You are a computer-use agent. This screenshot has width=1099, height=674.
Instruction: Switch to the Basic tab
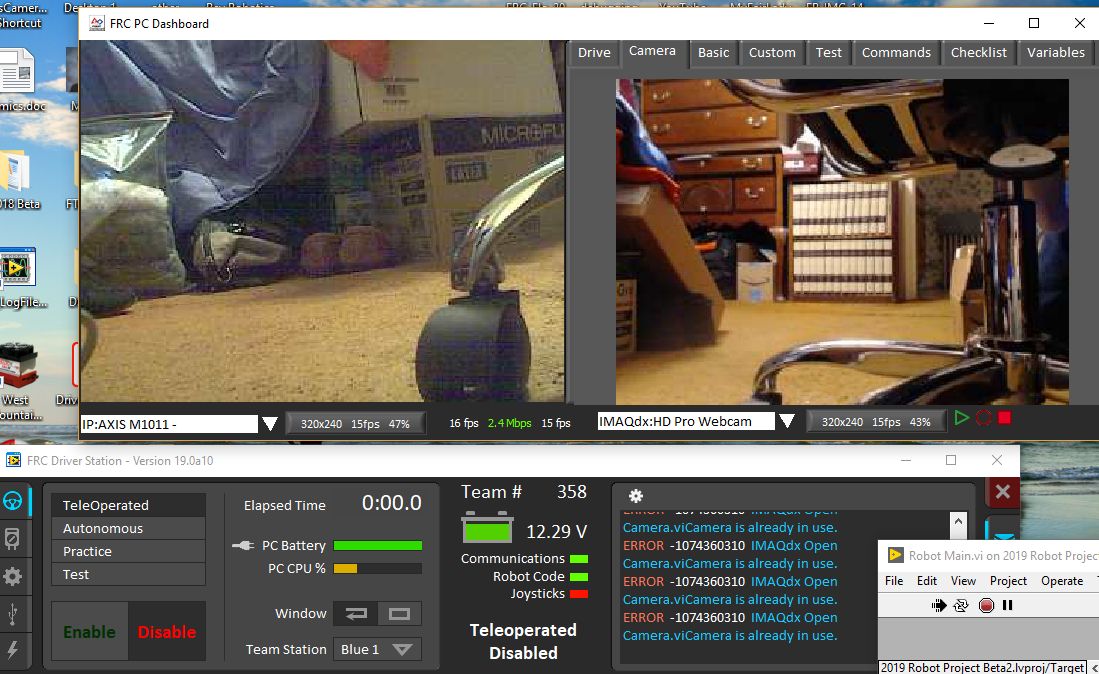pos(714,53)
